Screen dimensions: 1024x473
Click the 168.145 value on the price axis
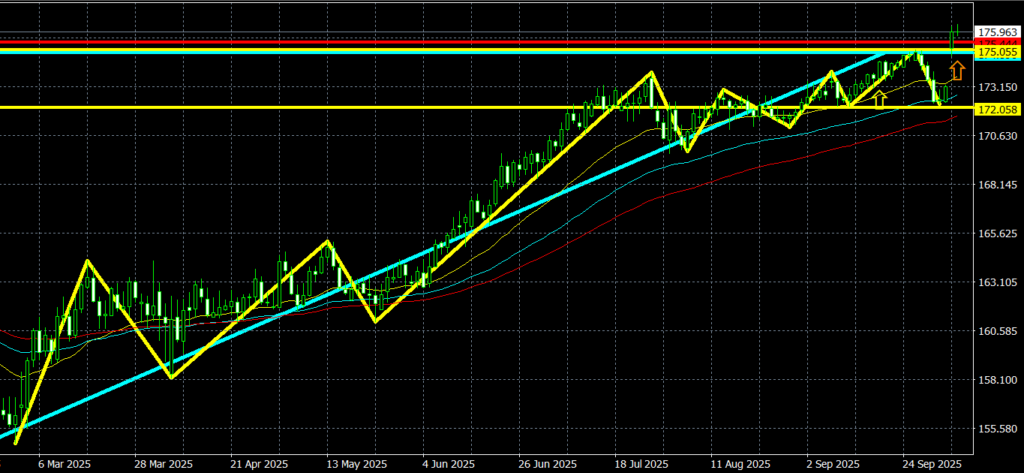(x=998, y=185)
